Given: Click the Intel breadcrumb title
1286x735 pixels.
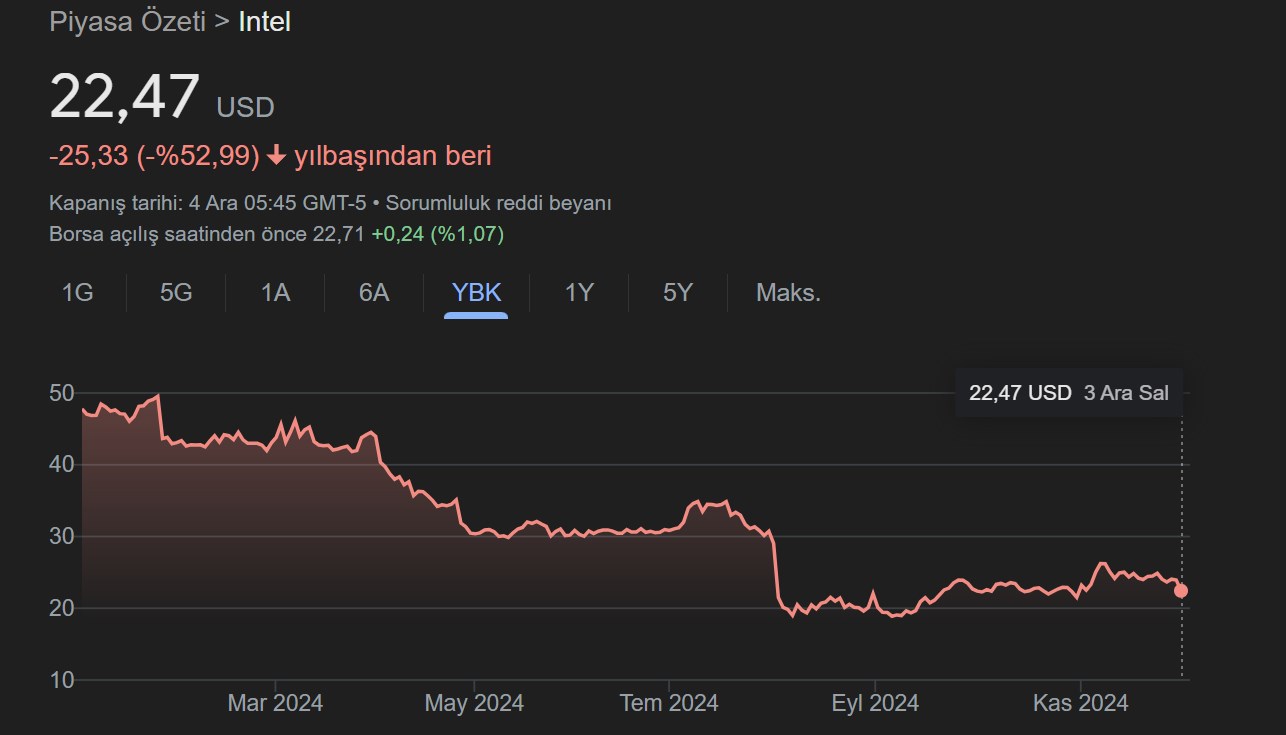Looking at the screenshot, I should click(x=264, y=22).
